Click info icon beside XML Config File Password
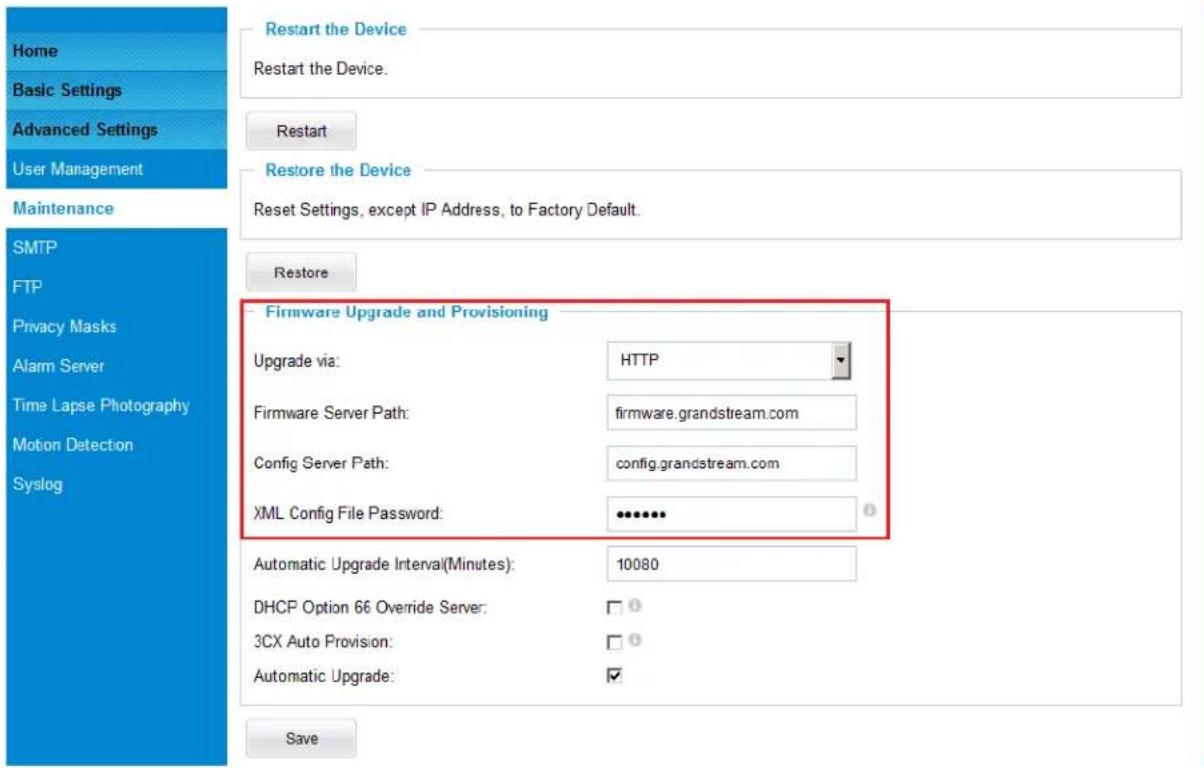 [x=870, y=509]
